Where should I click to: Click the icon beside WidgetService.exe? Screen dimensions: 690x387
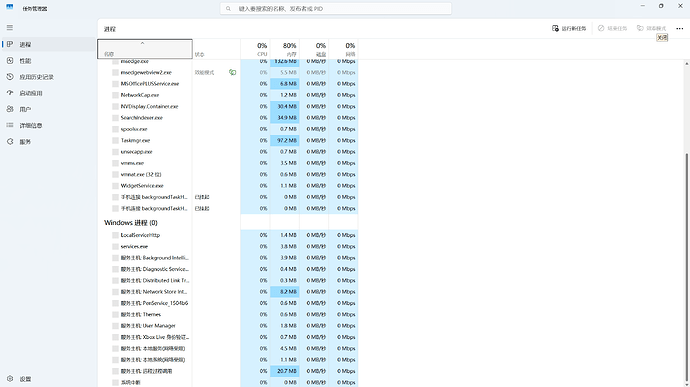(115, 186)
